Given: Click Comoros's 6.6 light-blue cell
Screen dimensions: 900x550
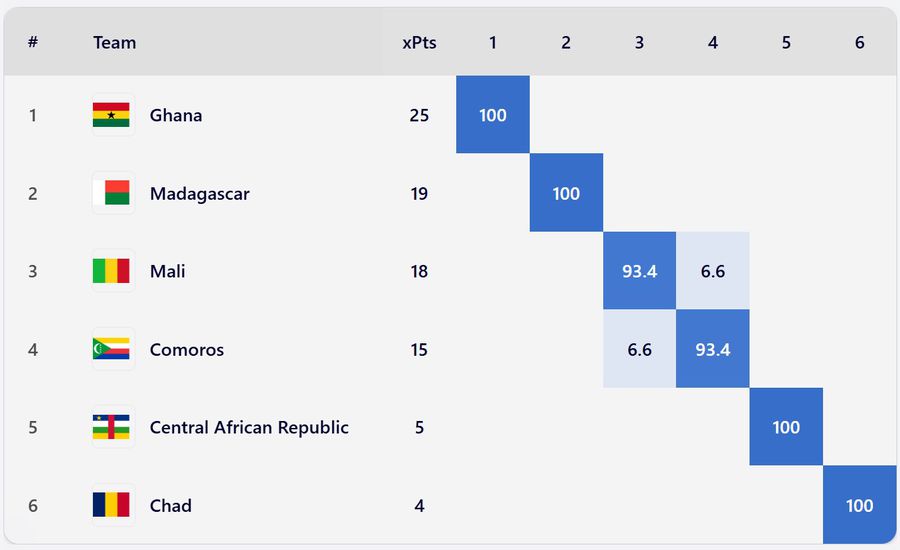Looking at the screenshot, I should (x=639, y=349).
